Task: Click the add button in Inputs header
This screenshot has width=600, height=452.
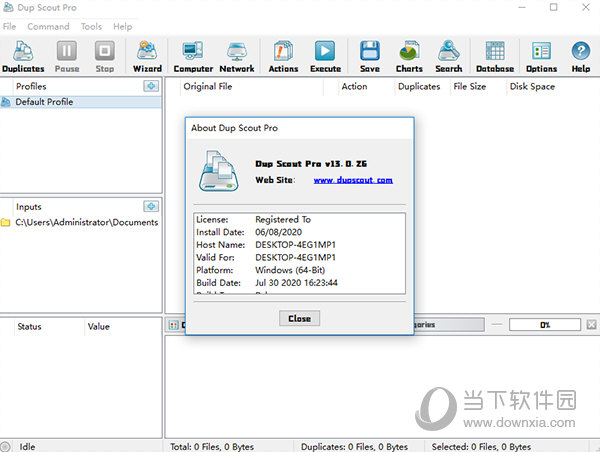Action: tap(151, 206)
